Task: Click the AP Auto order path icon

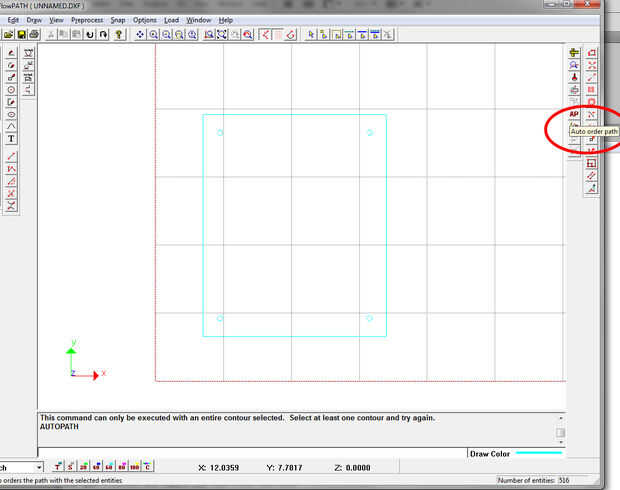Action: (574, 114)
